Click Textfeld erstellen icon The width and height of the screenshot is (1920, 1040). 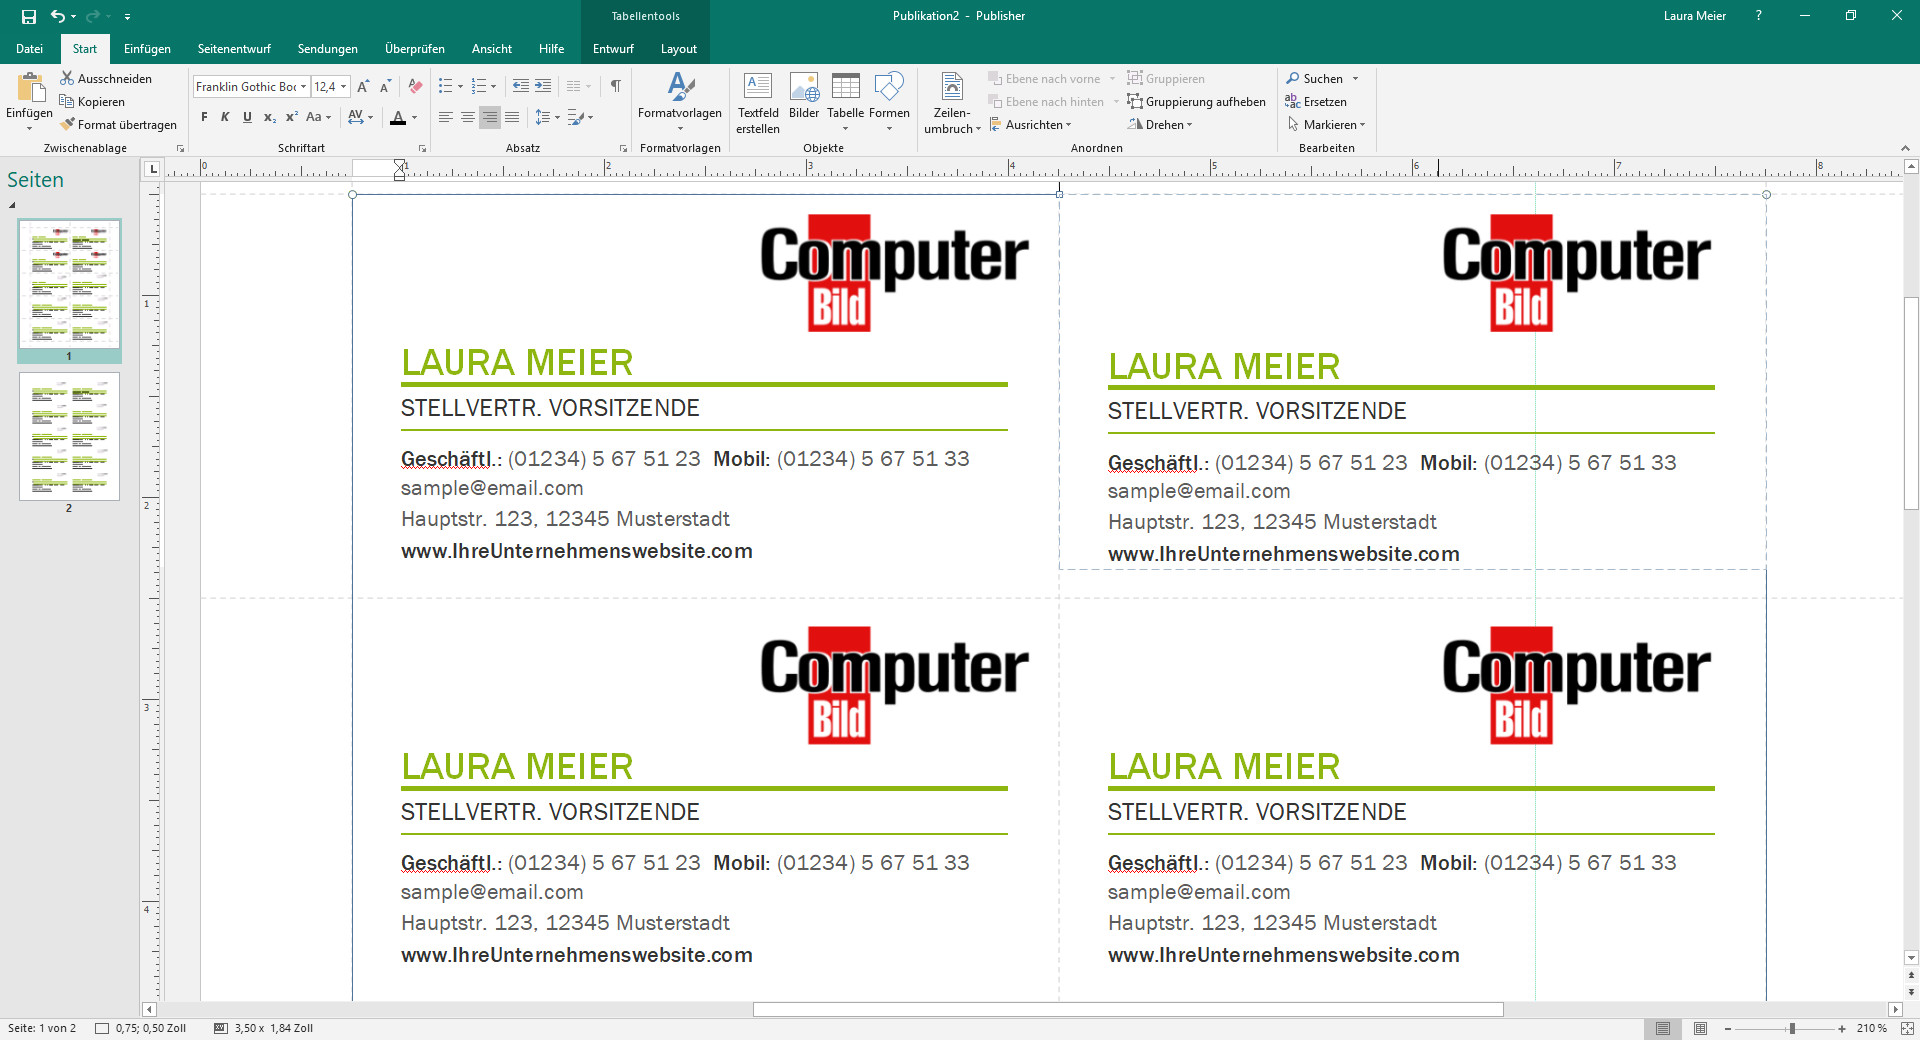click(758, 87)
